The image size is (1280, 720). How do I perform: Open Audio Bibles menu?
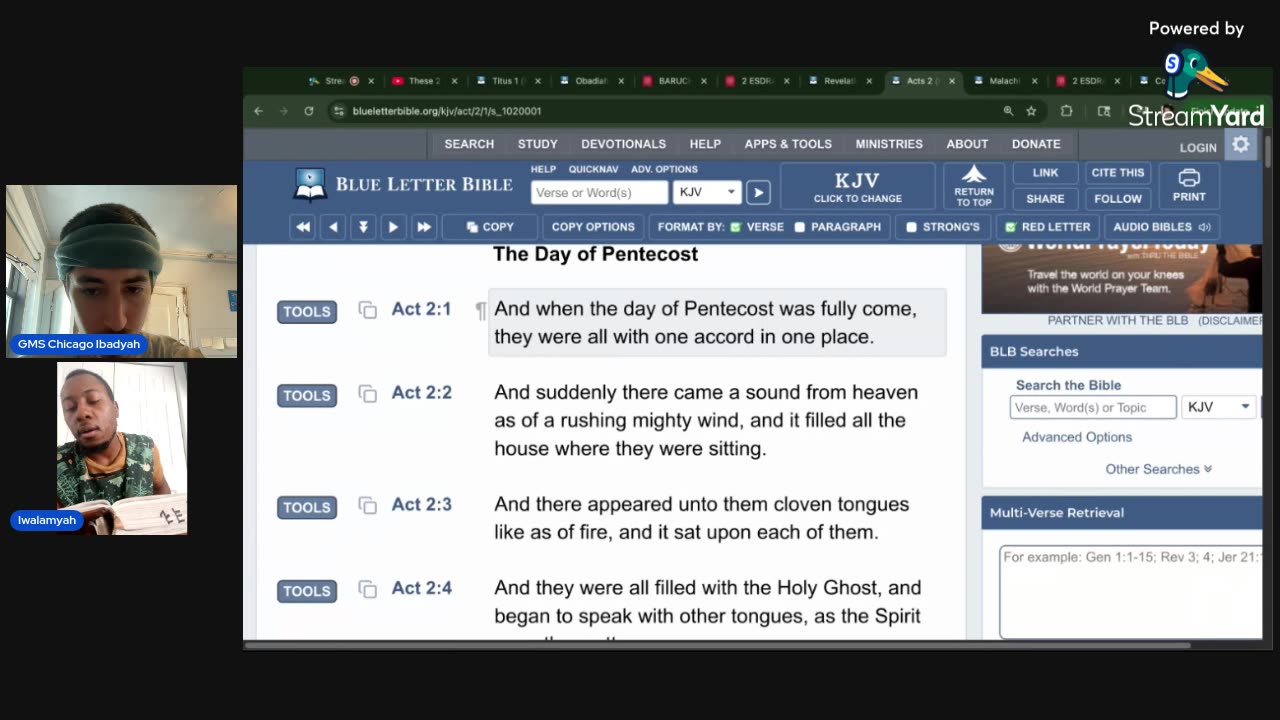[x=1161, y=227]
